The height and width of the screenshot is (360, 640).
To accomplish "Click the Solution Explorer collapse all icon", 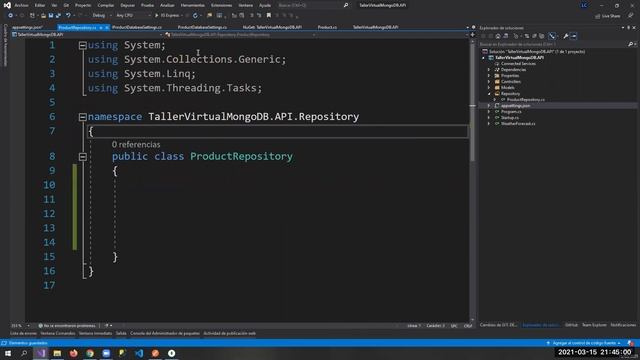I will coord(534,36).
